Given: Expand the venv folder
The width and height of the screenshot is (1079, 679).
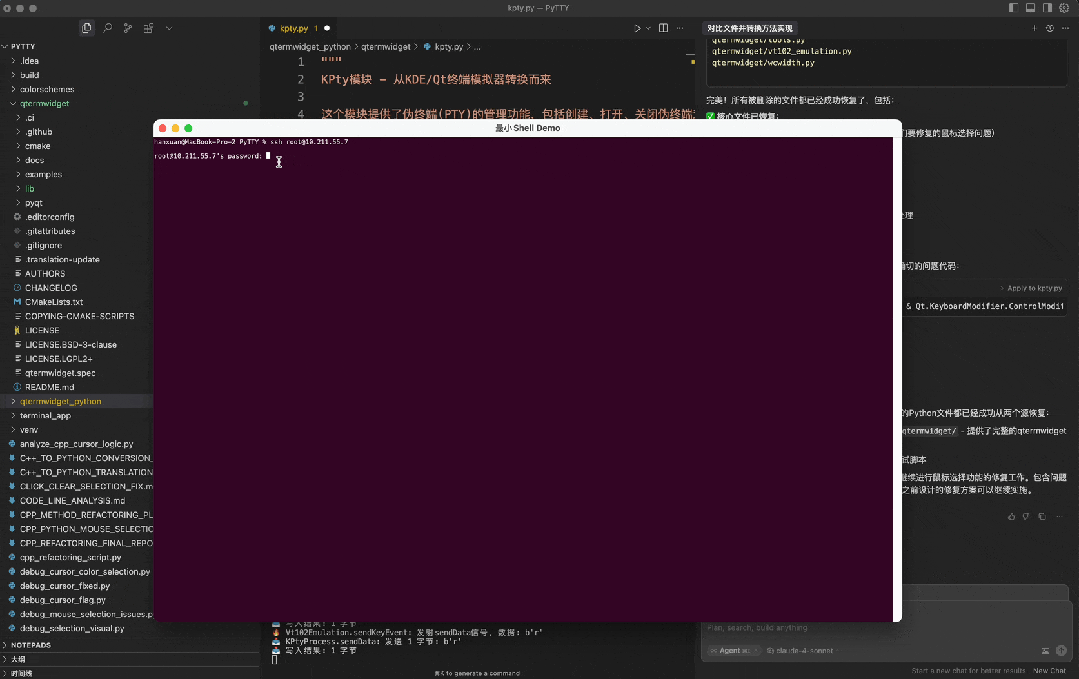Looking at the screenshot, I should 29,430.
